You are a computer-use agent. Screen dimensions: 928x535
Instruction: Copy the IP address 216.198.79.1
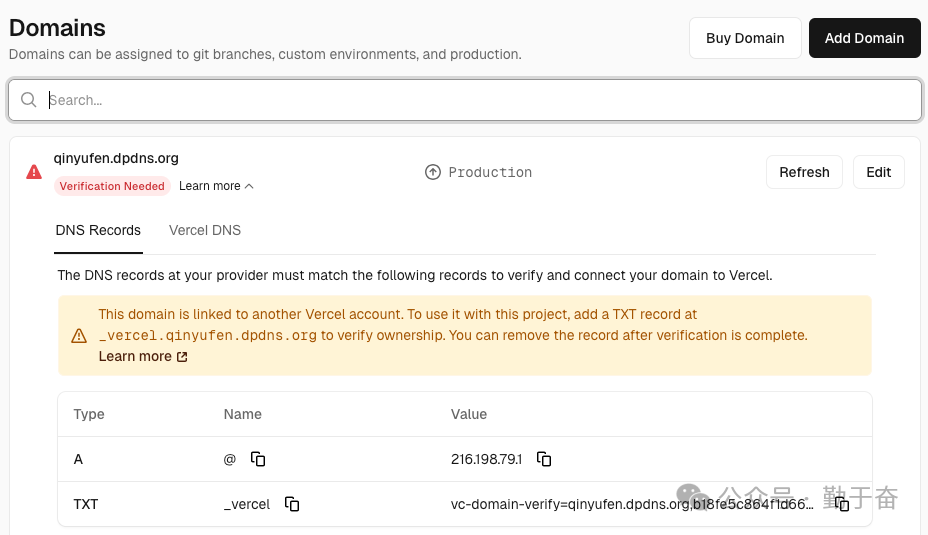point(544,459)
